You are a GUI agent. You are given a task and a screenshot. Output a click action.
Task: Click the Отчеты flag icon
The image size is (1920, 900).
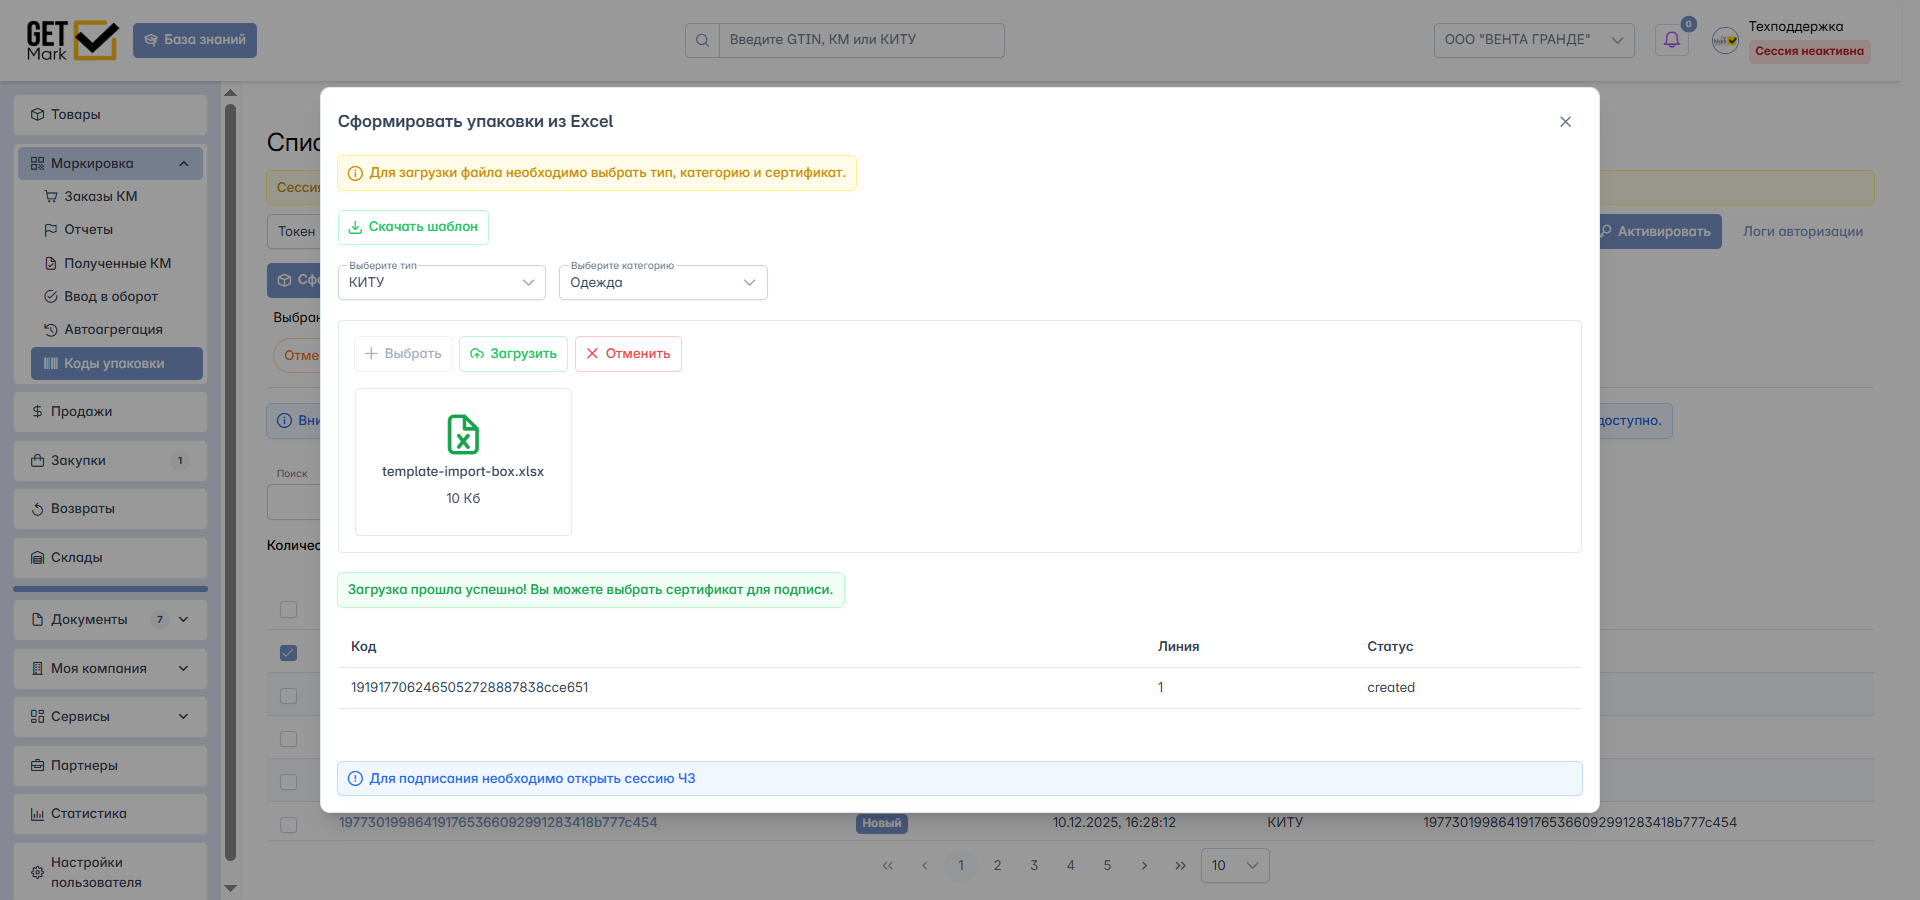click(51, 230)
